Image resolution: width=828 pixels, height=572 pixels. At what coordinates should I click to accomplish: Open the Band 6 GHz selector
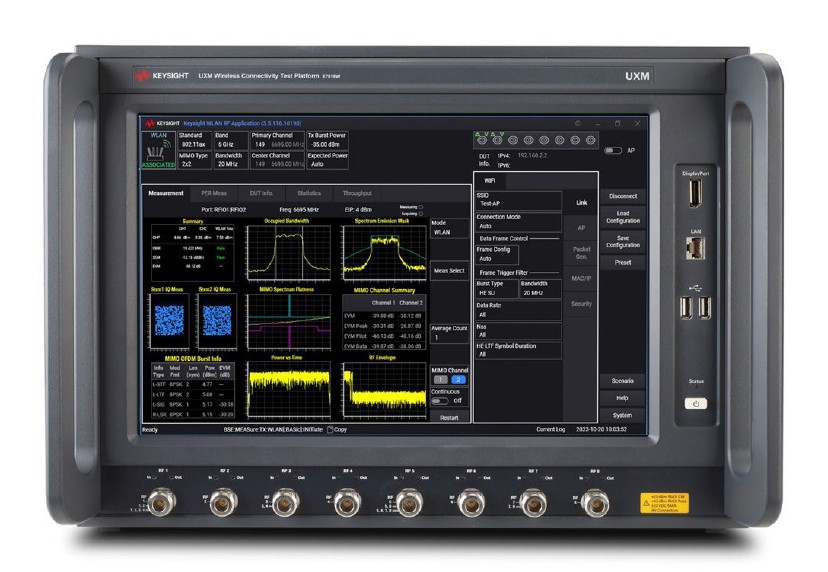click(231, 140)
